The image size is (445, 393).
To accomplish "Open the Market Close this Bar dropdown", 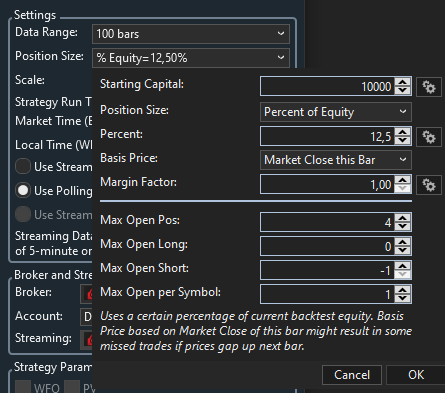I will pos(336,160).
